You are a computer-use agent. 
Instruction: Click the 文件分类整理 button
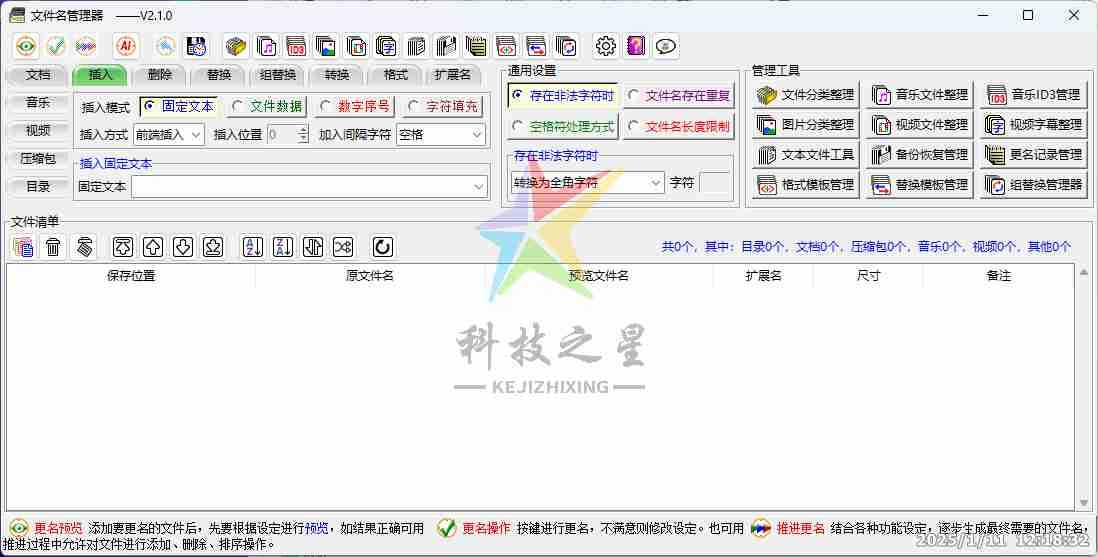(x=805, y=95)
